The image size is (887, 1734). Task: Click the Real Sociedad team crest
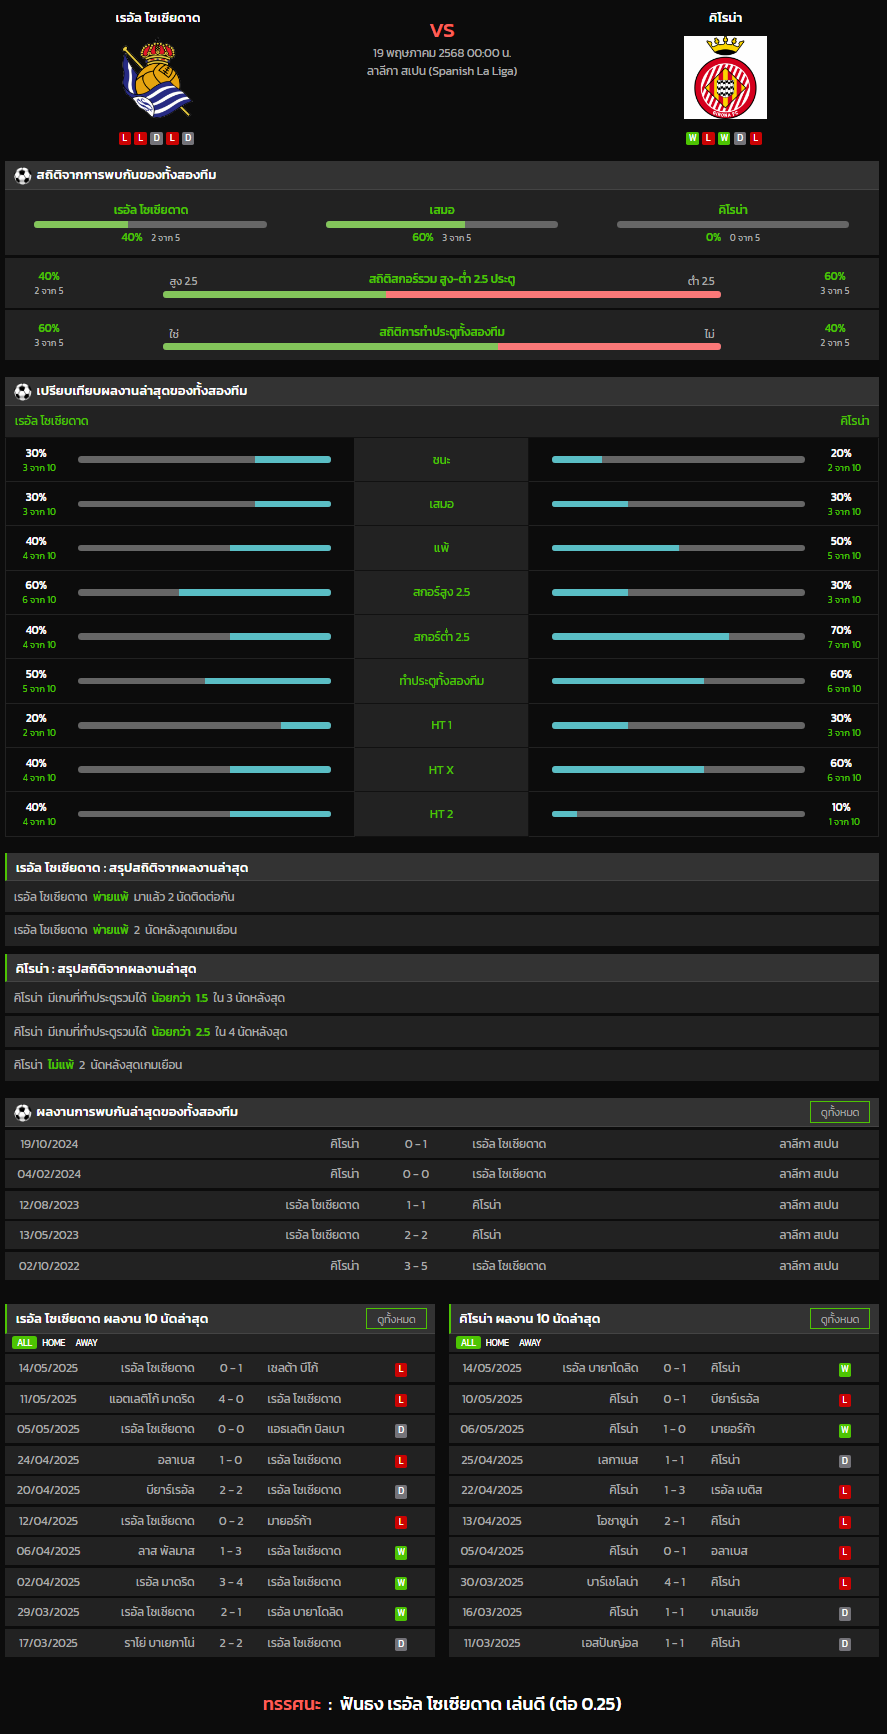coord(157,78)
